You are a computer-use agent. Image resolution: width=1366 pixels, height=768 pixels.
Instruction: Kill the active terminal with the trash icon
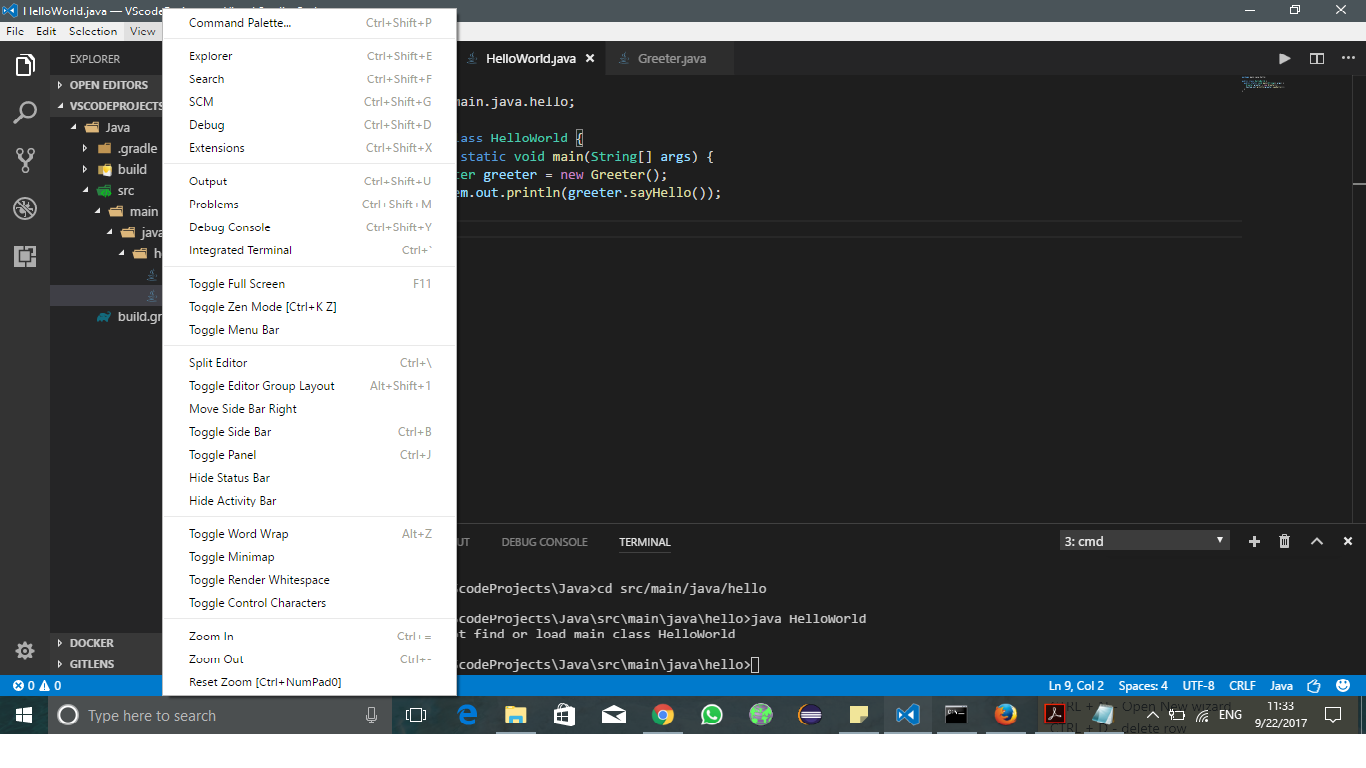click(x=1284, y=541)
